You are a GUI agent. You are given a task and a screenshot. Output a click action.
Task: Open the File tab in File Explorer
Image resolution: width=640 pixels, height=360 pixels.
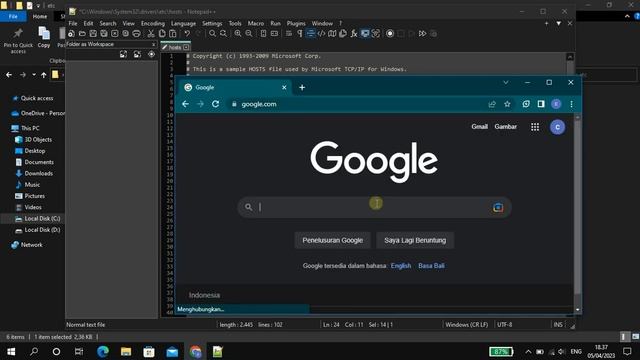click(13, 16)
